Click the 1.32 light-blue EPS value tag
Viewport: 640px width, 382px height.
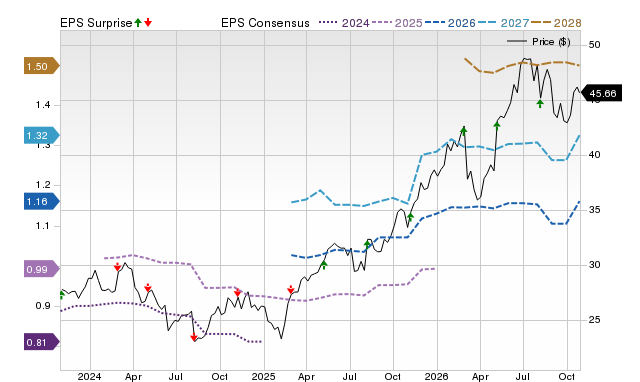click(x=42, y=135)
